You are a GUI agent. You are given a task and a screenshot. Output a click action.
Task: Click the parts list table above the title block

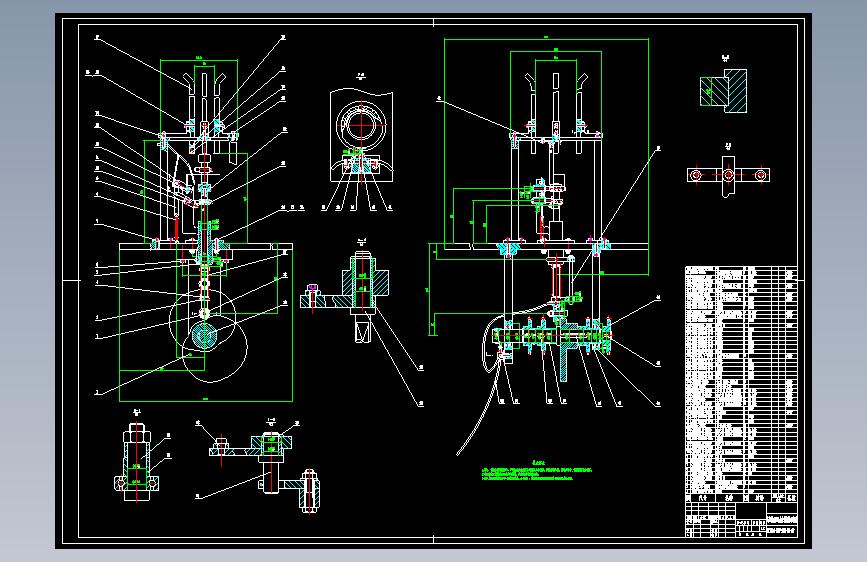(741, 384)
